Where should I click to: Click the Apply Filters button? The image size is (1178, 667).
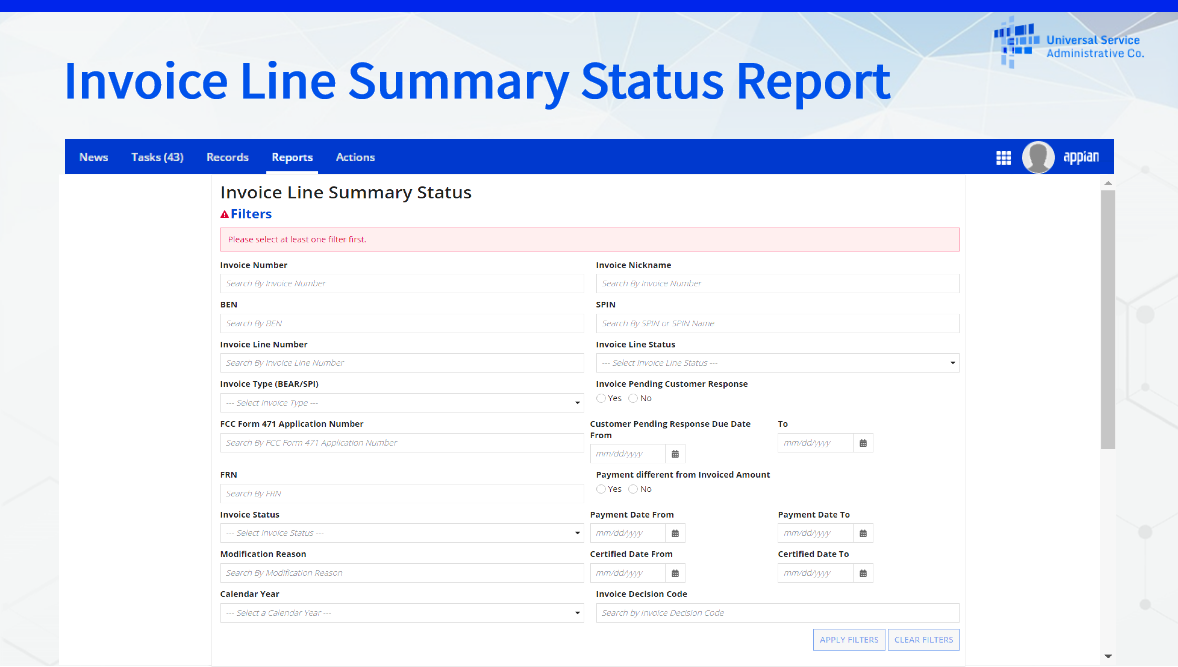[849, 640]
